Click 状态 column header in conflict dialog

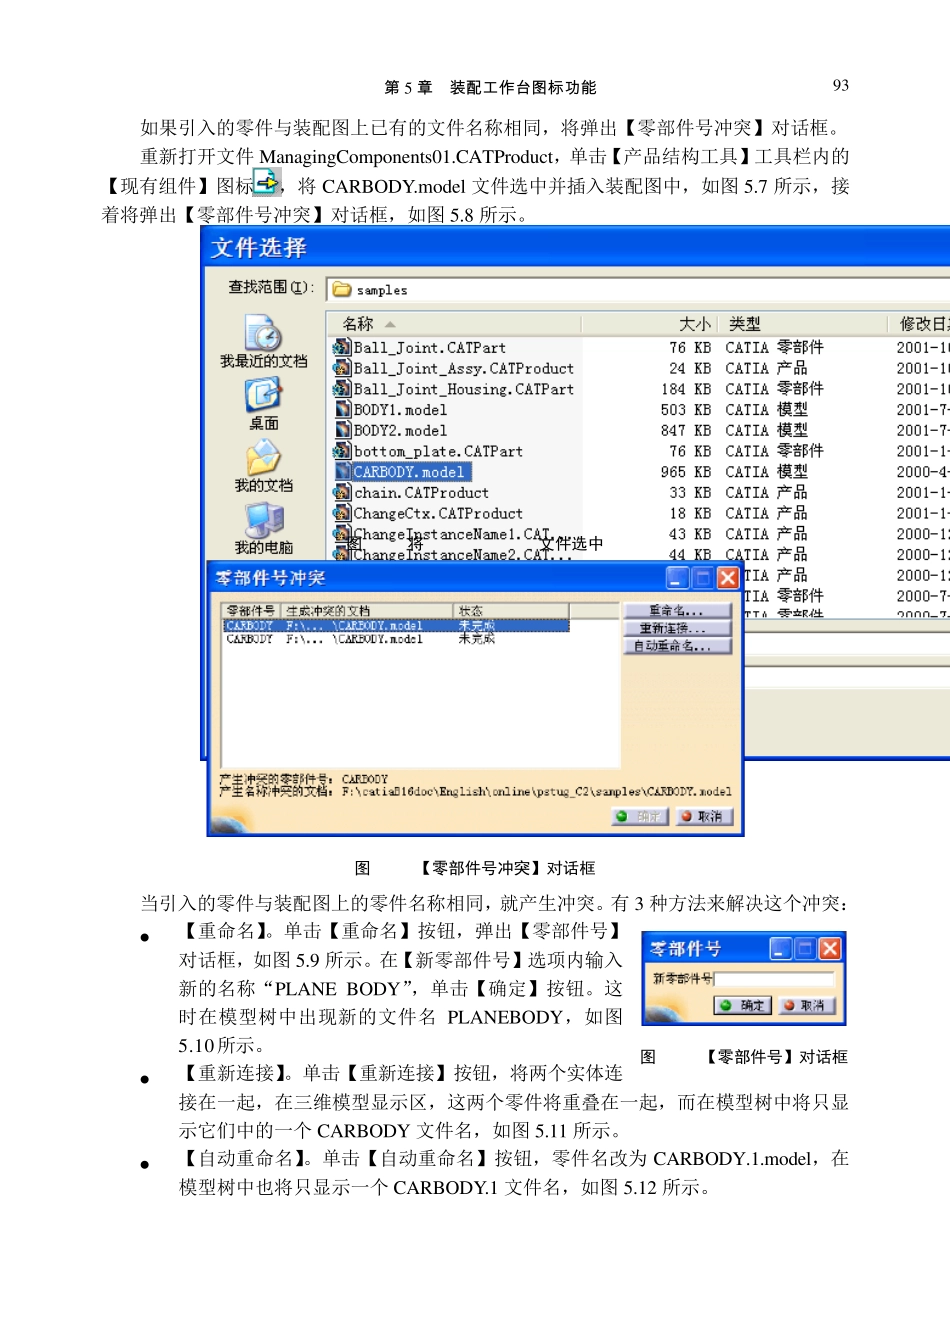click(471, 610)
